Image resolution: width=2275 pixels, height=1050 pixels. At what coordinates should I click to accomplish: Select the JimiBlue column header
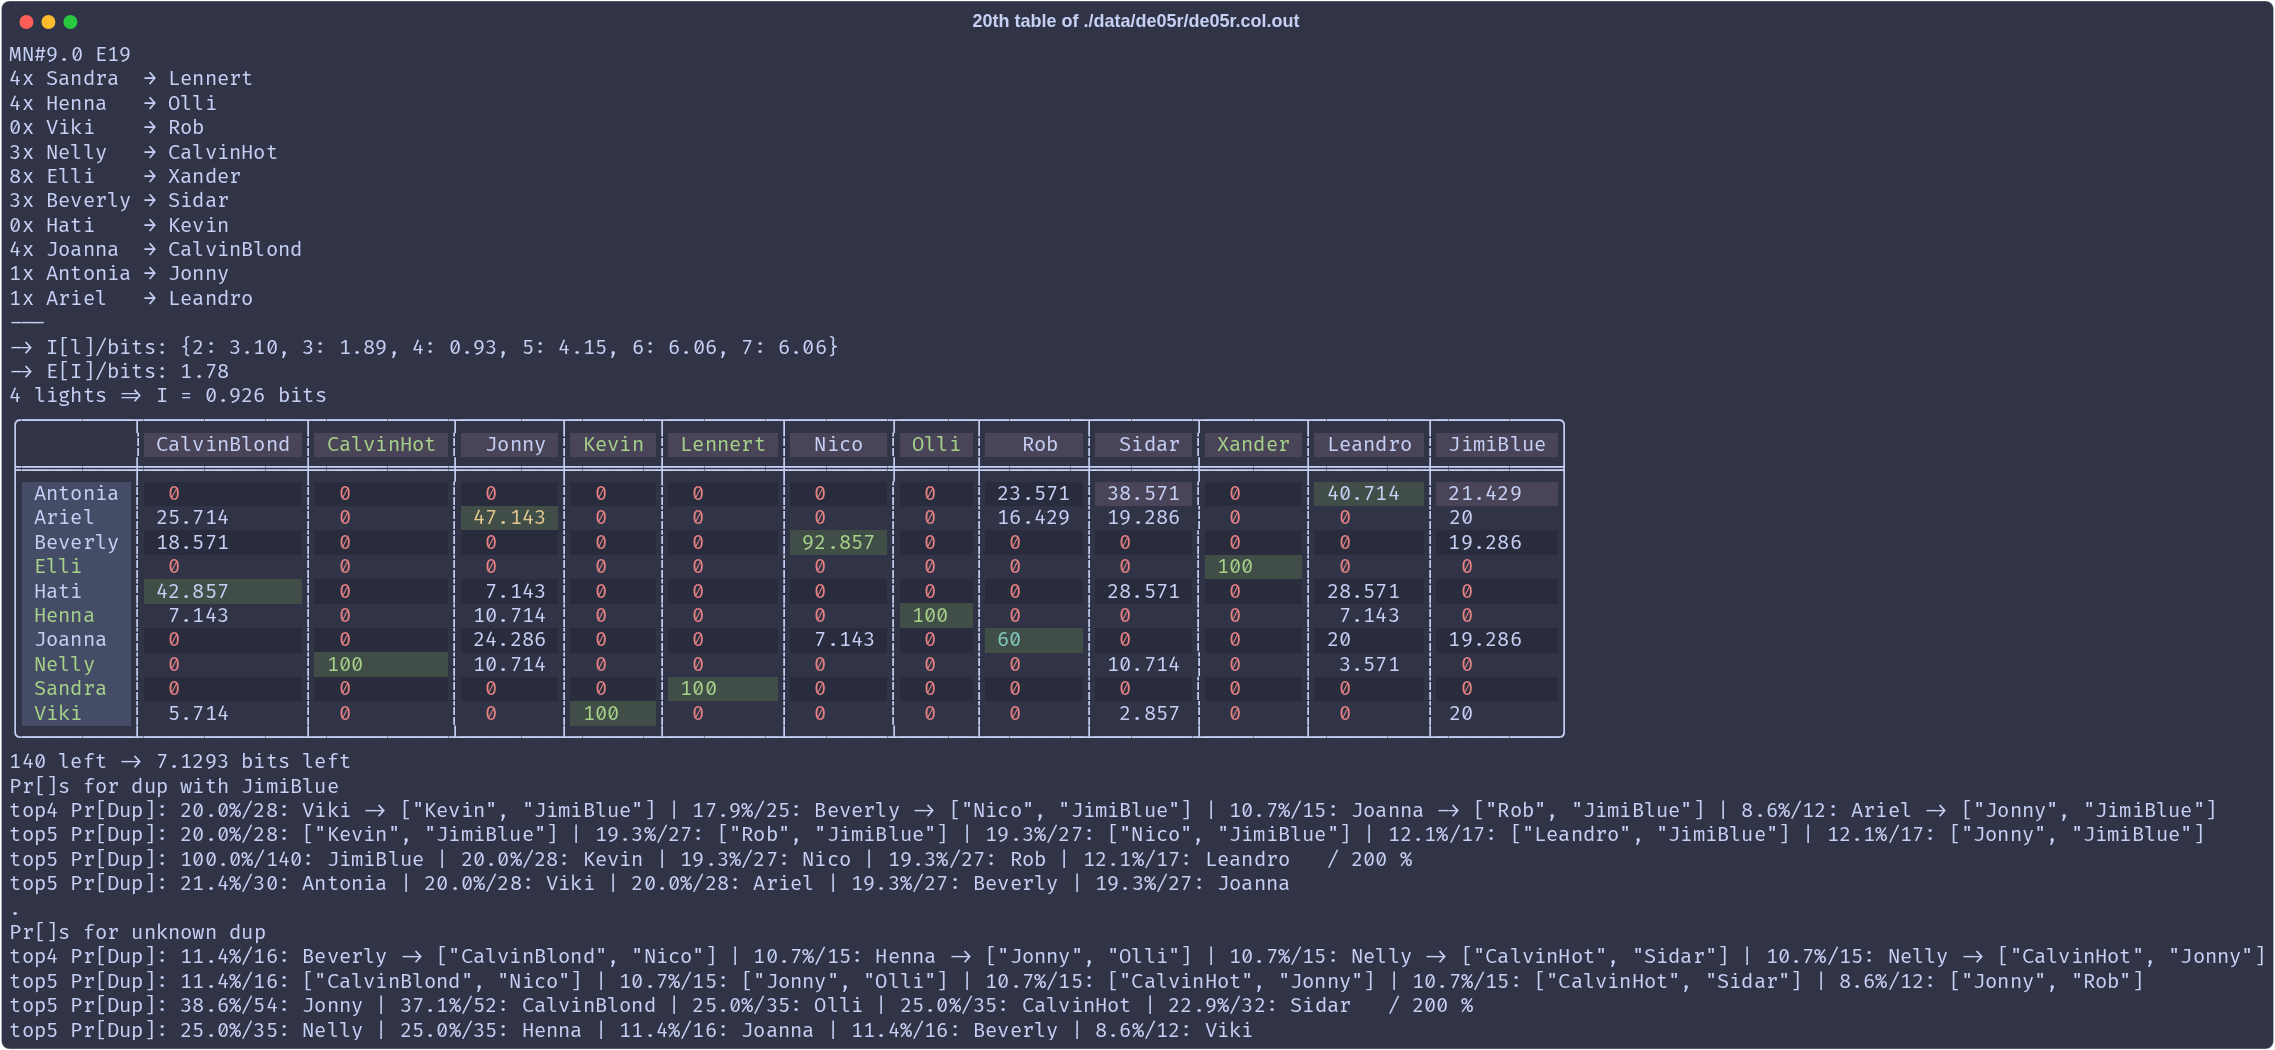point(1496,445)
